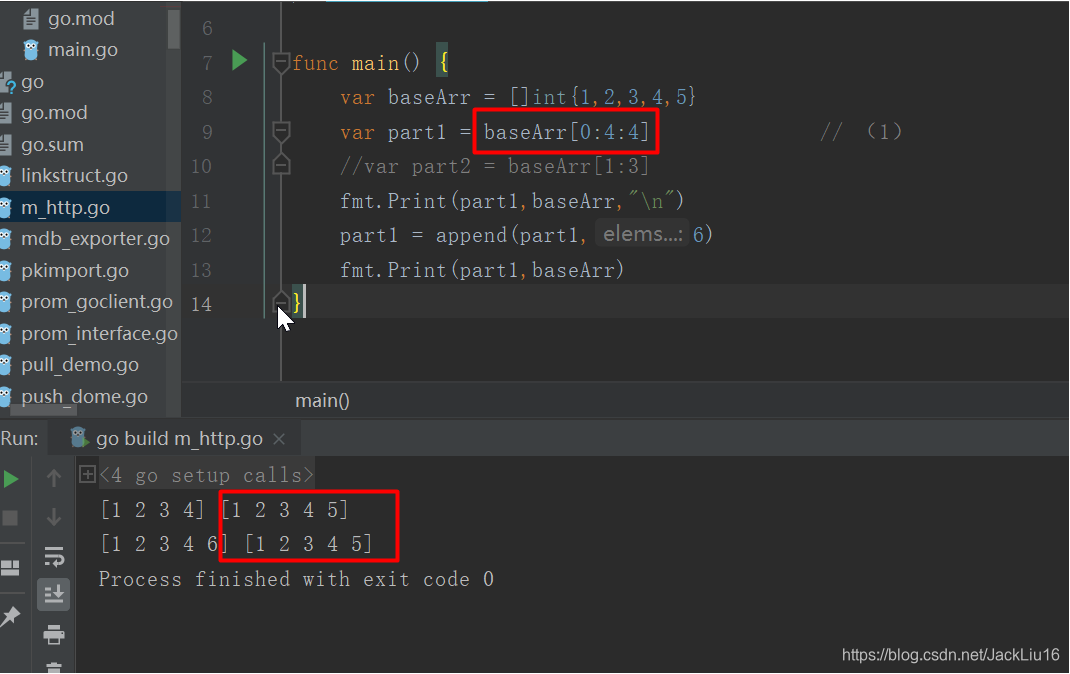Image resolution: width=1070 pixels, height=674 pixels.
Task: Open the JackLiu16 CSDN blog link
Action: (x=950, y=654)
